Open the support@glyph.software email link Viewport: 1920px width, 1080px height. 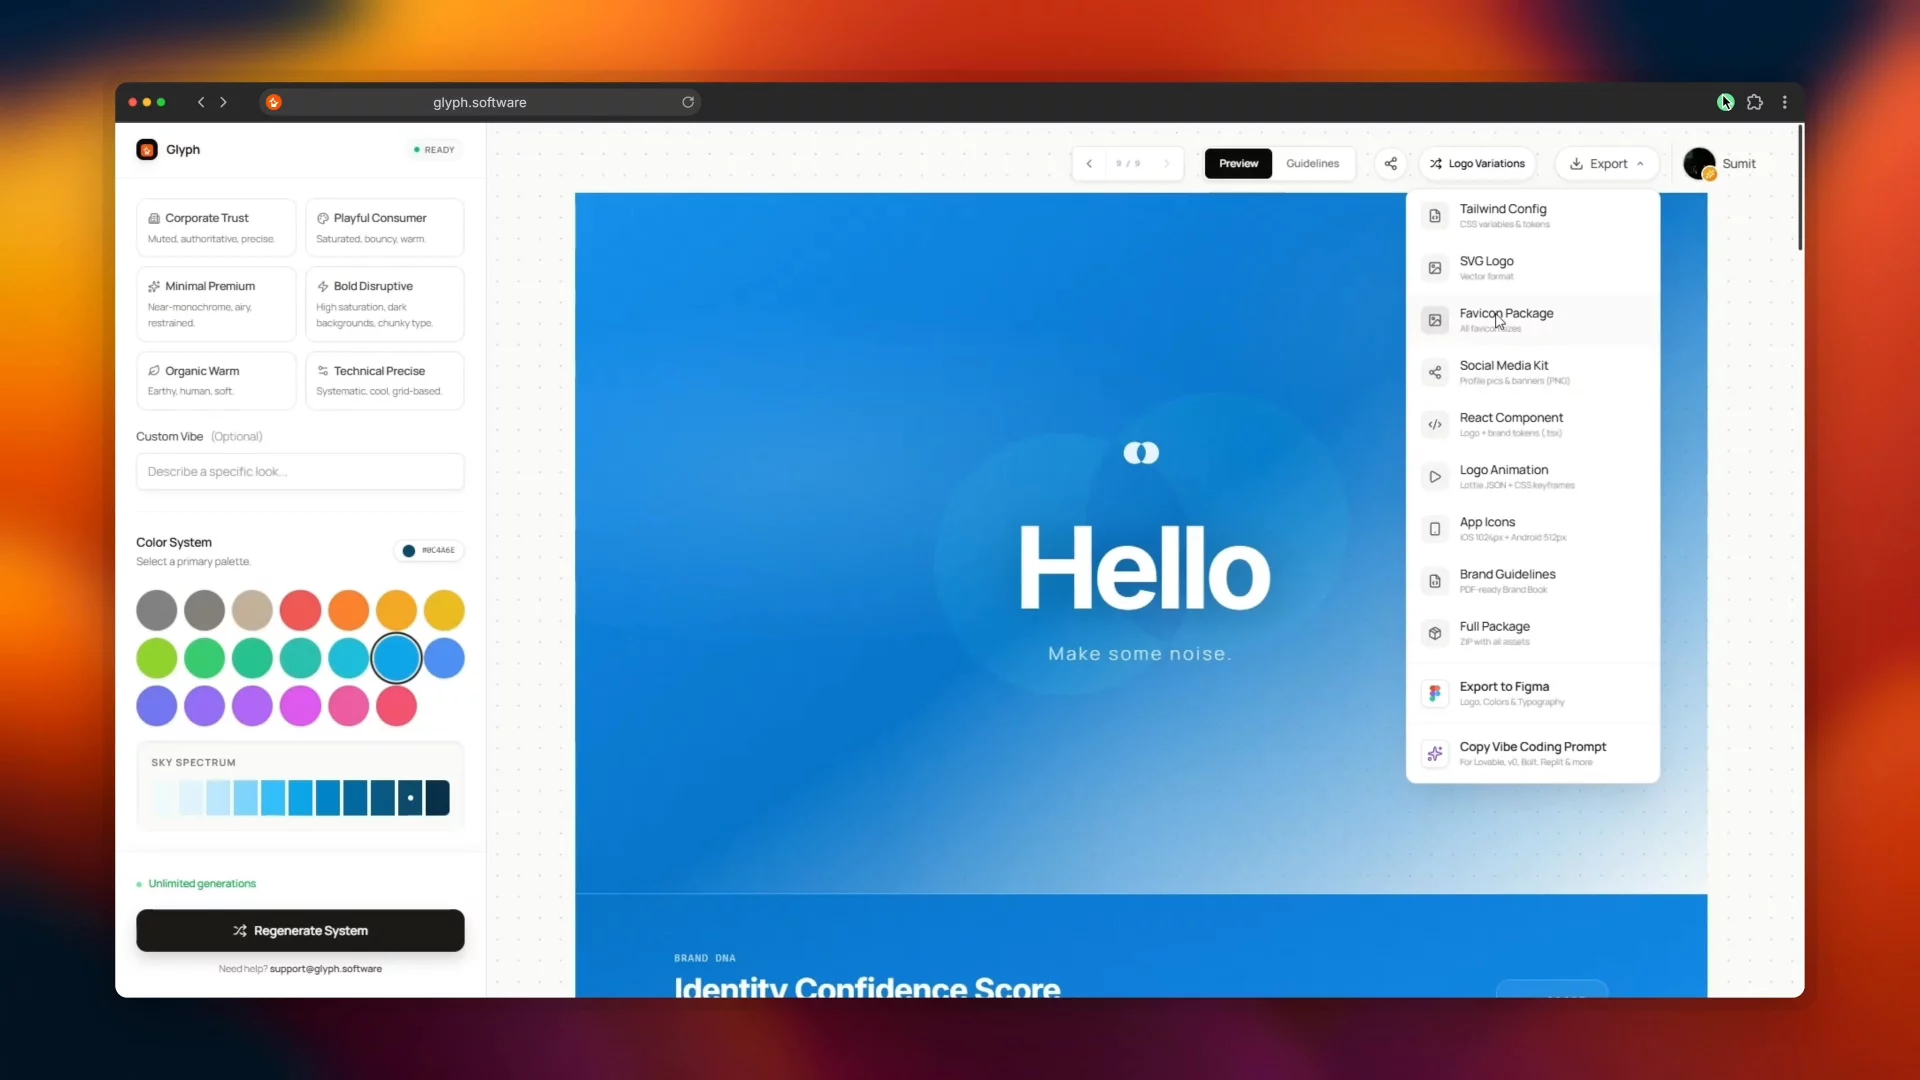click(326, 969)
